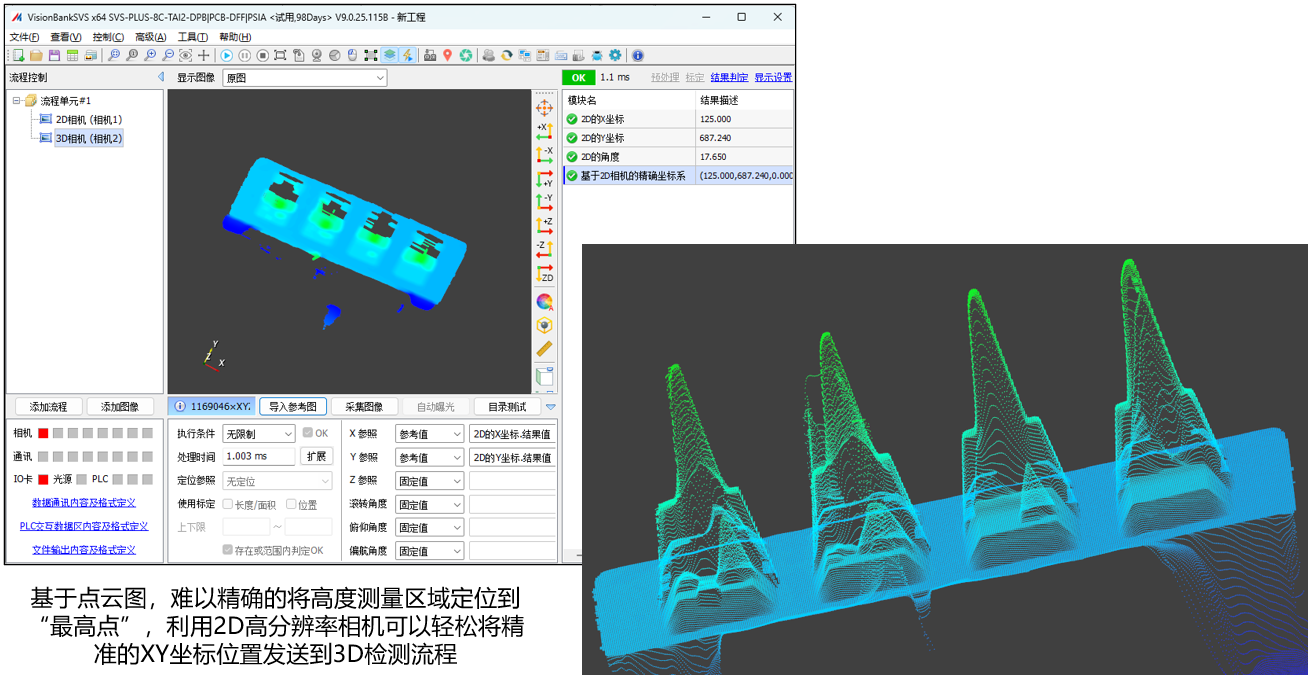Click the blue gear settings icon in toolbar

615,56
